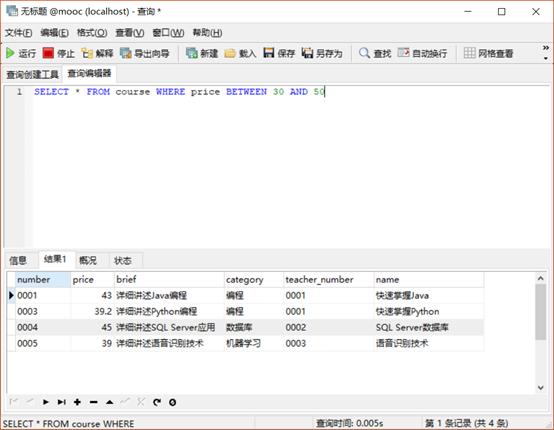Open the Explain (解释) tool
This screenshot has width=554, height=430.
pyautogui.click(x=97, y=53)
